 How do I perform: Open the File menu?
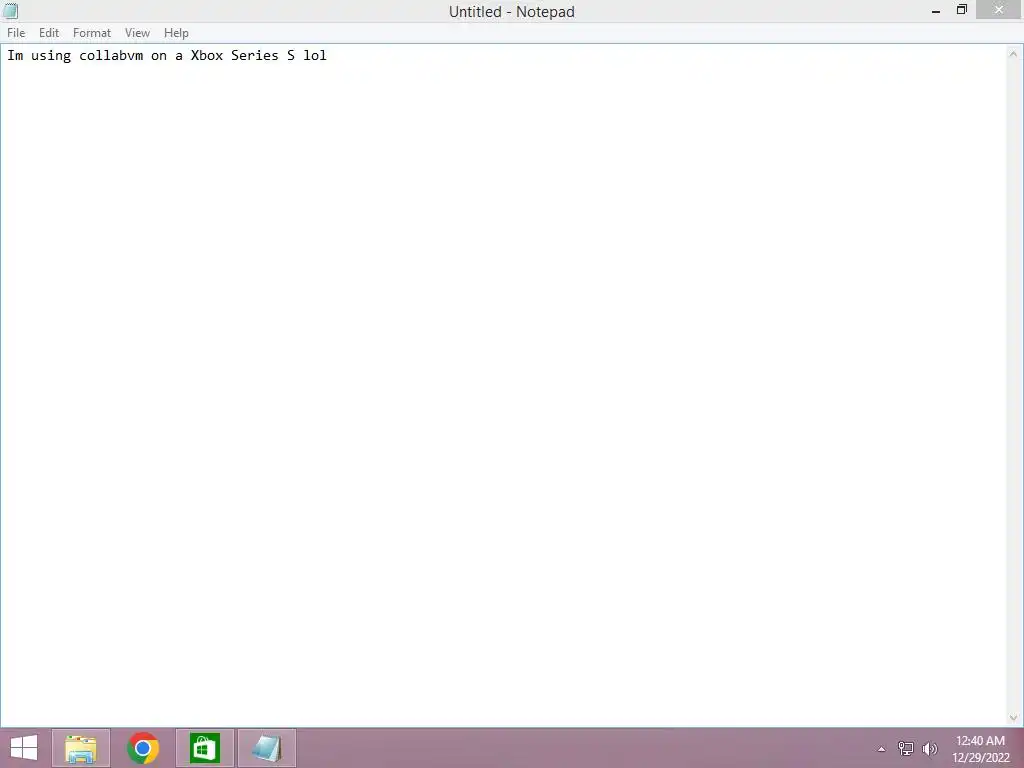pyautogui.click(x=16, y=33)
